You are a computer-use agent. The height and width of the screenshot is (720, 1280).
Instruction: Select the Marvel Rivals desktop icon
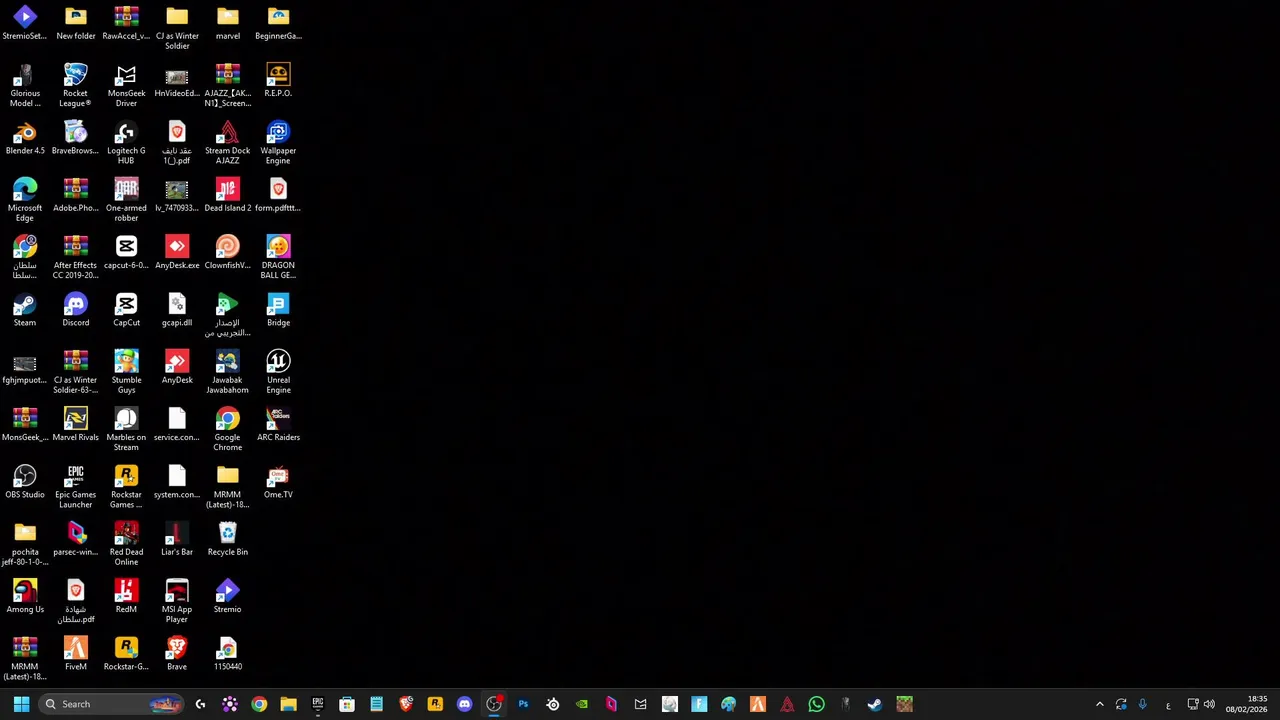click(75, 424)
